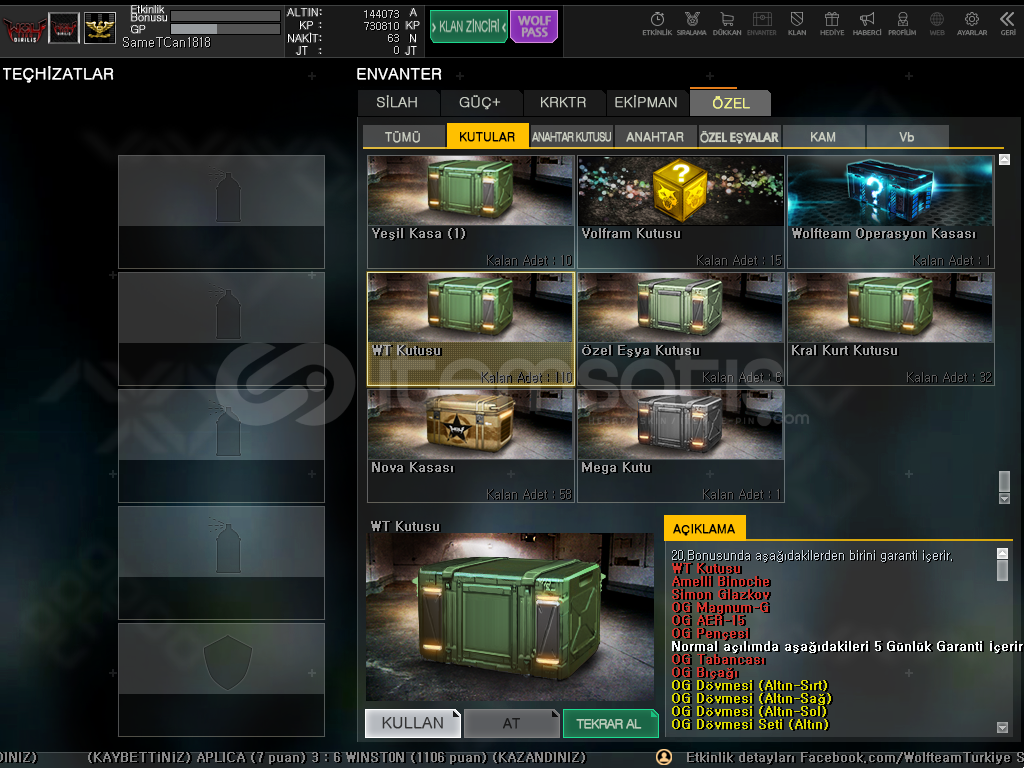Switch to the SİLAH tab
This screenshot has height=768, width=1024.
(x=397, y=103)
